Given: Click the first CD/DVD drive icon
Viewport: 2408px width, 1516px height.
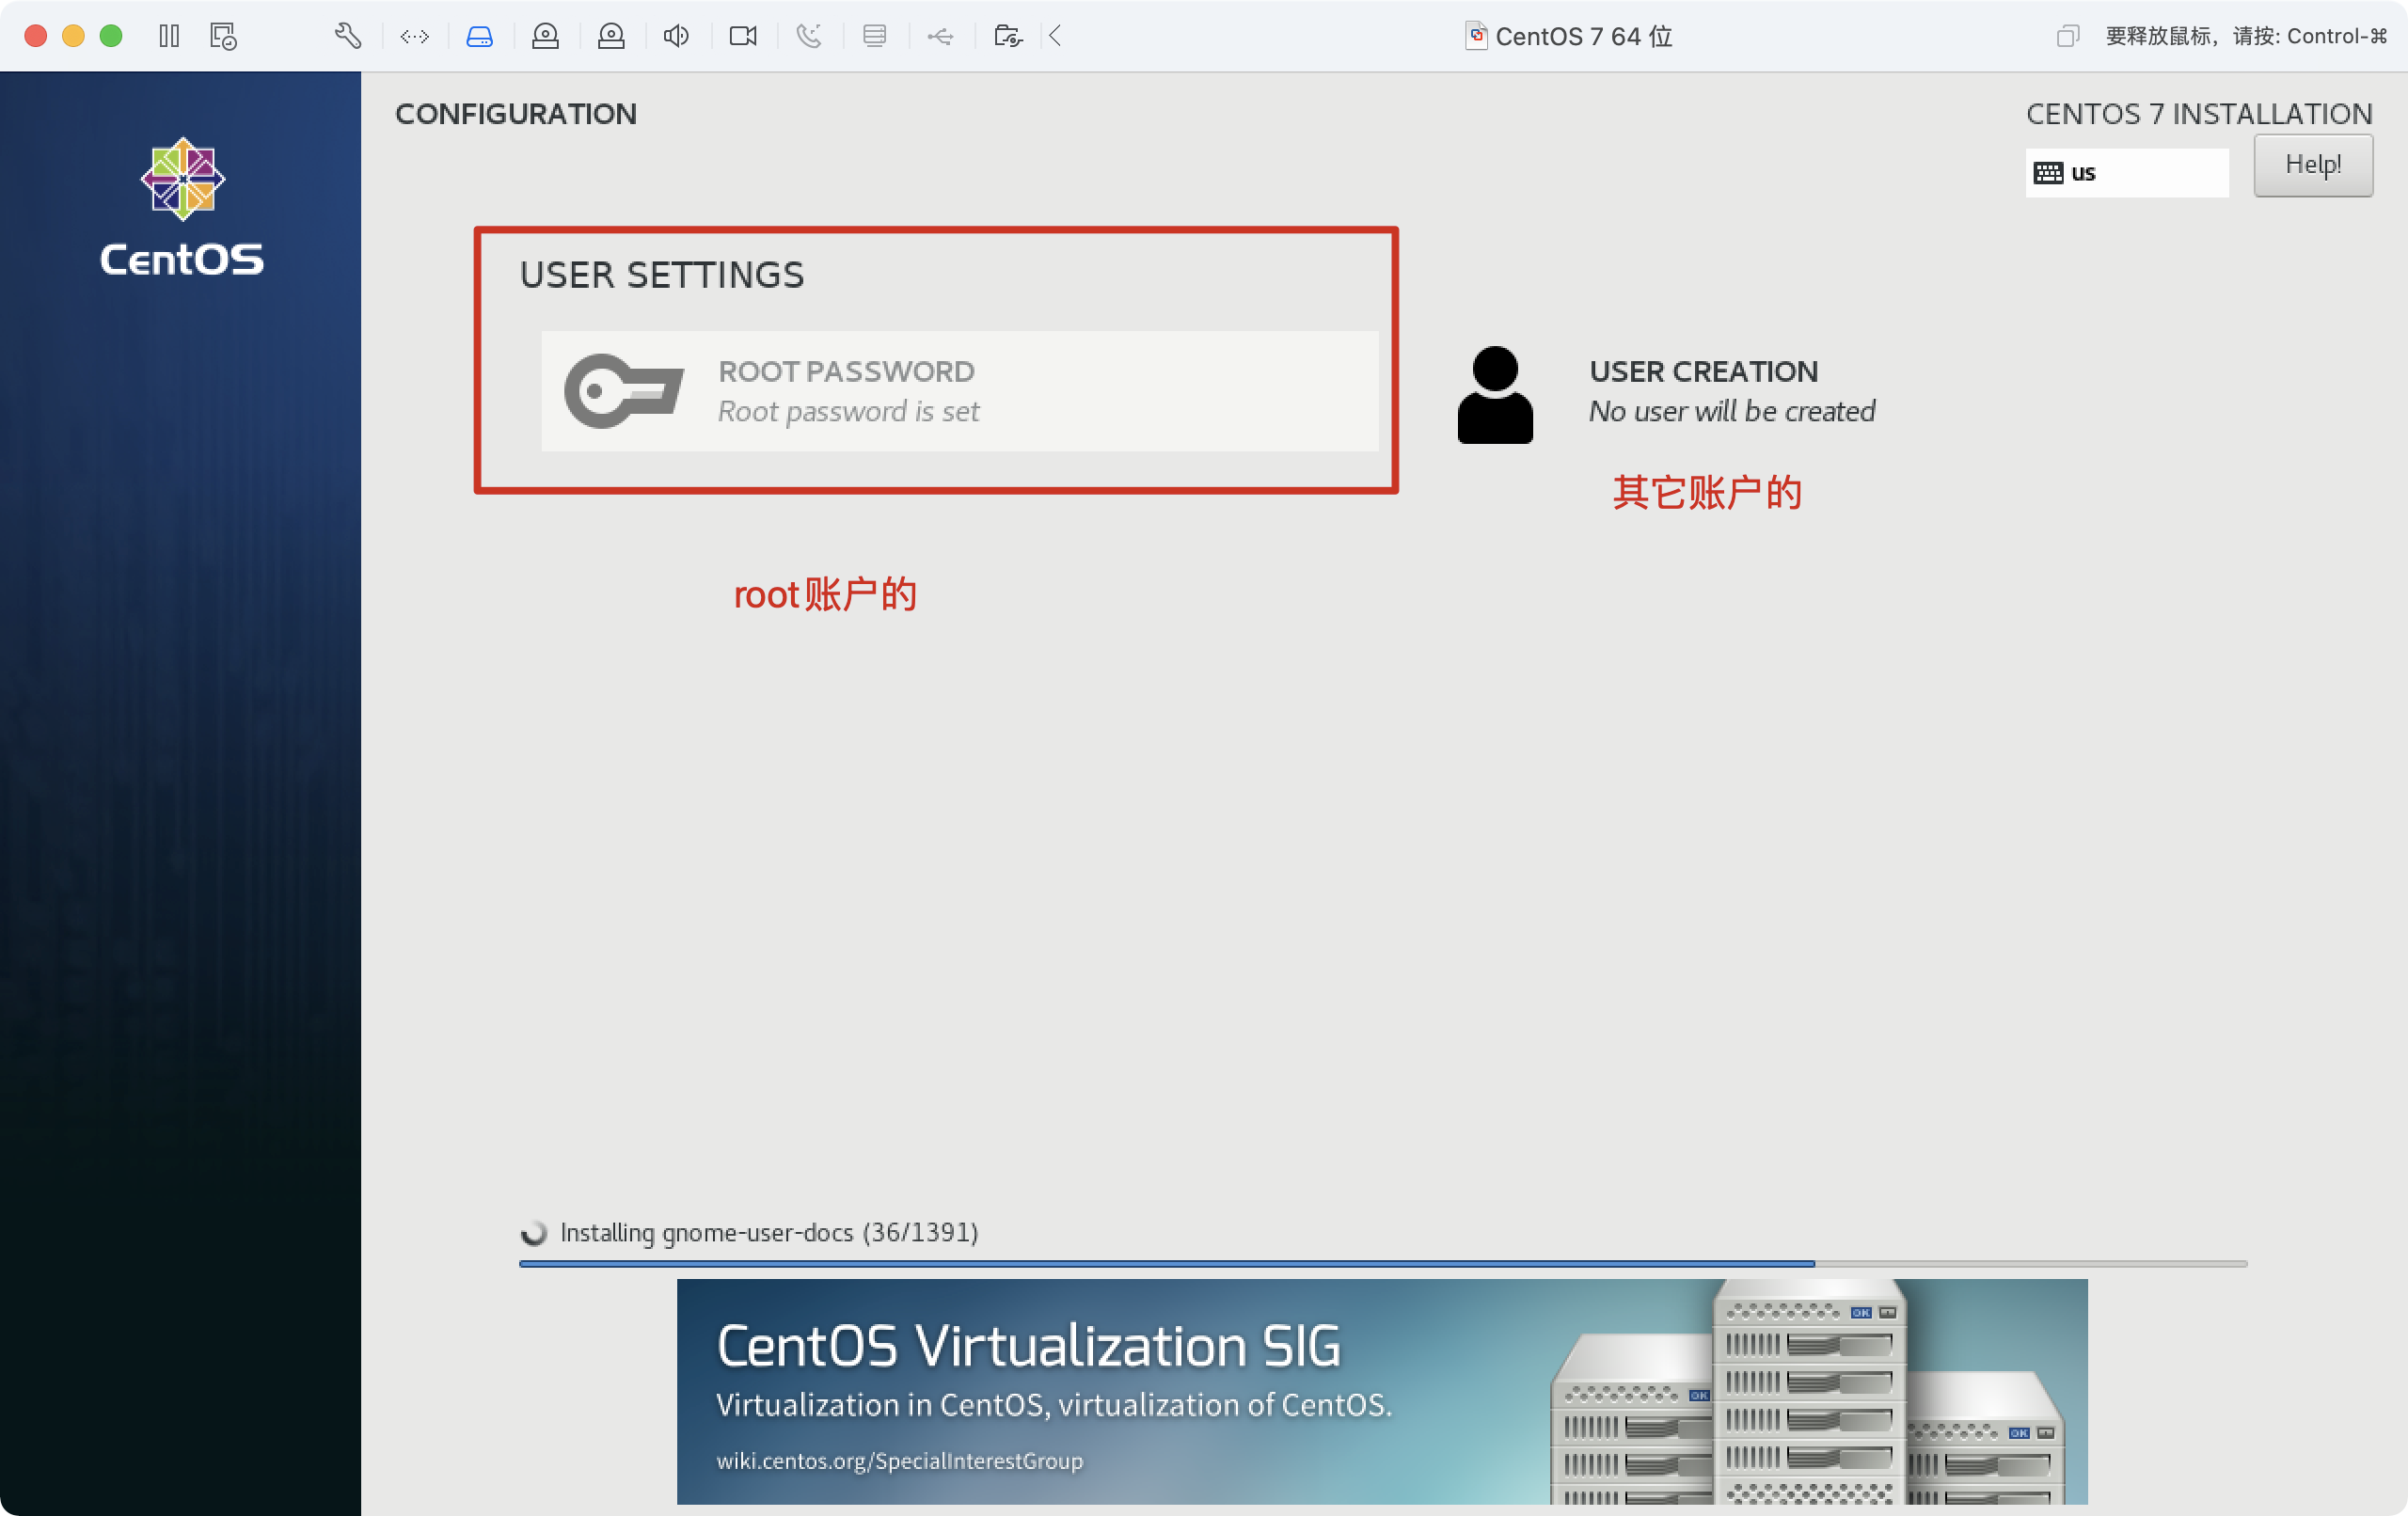Looking at the screenshot, I should point(545,37).
